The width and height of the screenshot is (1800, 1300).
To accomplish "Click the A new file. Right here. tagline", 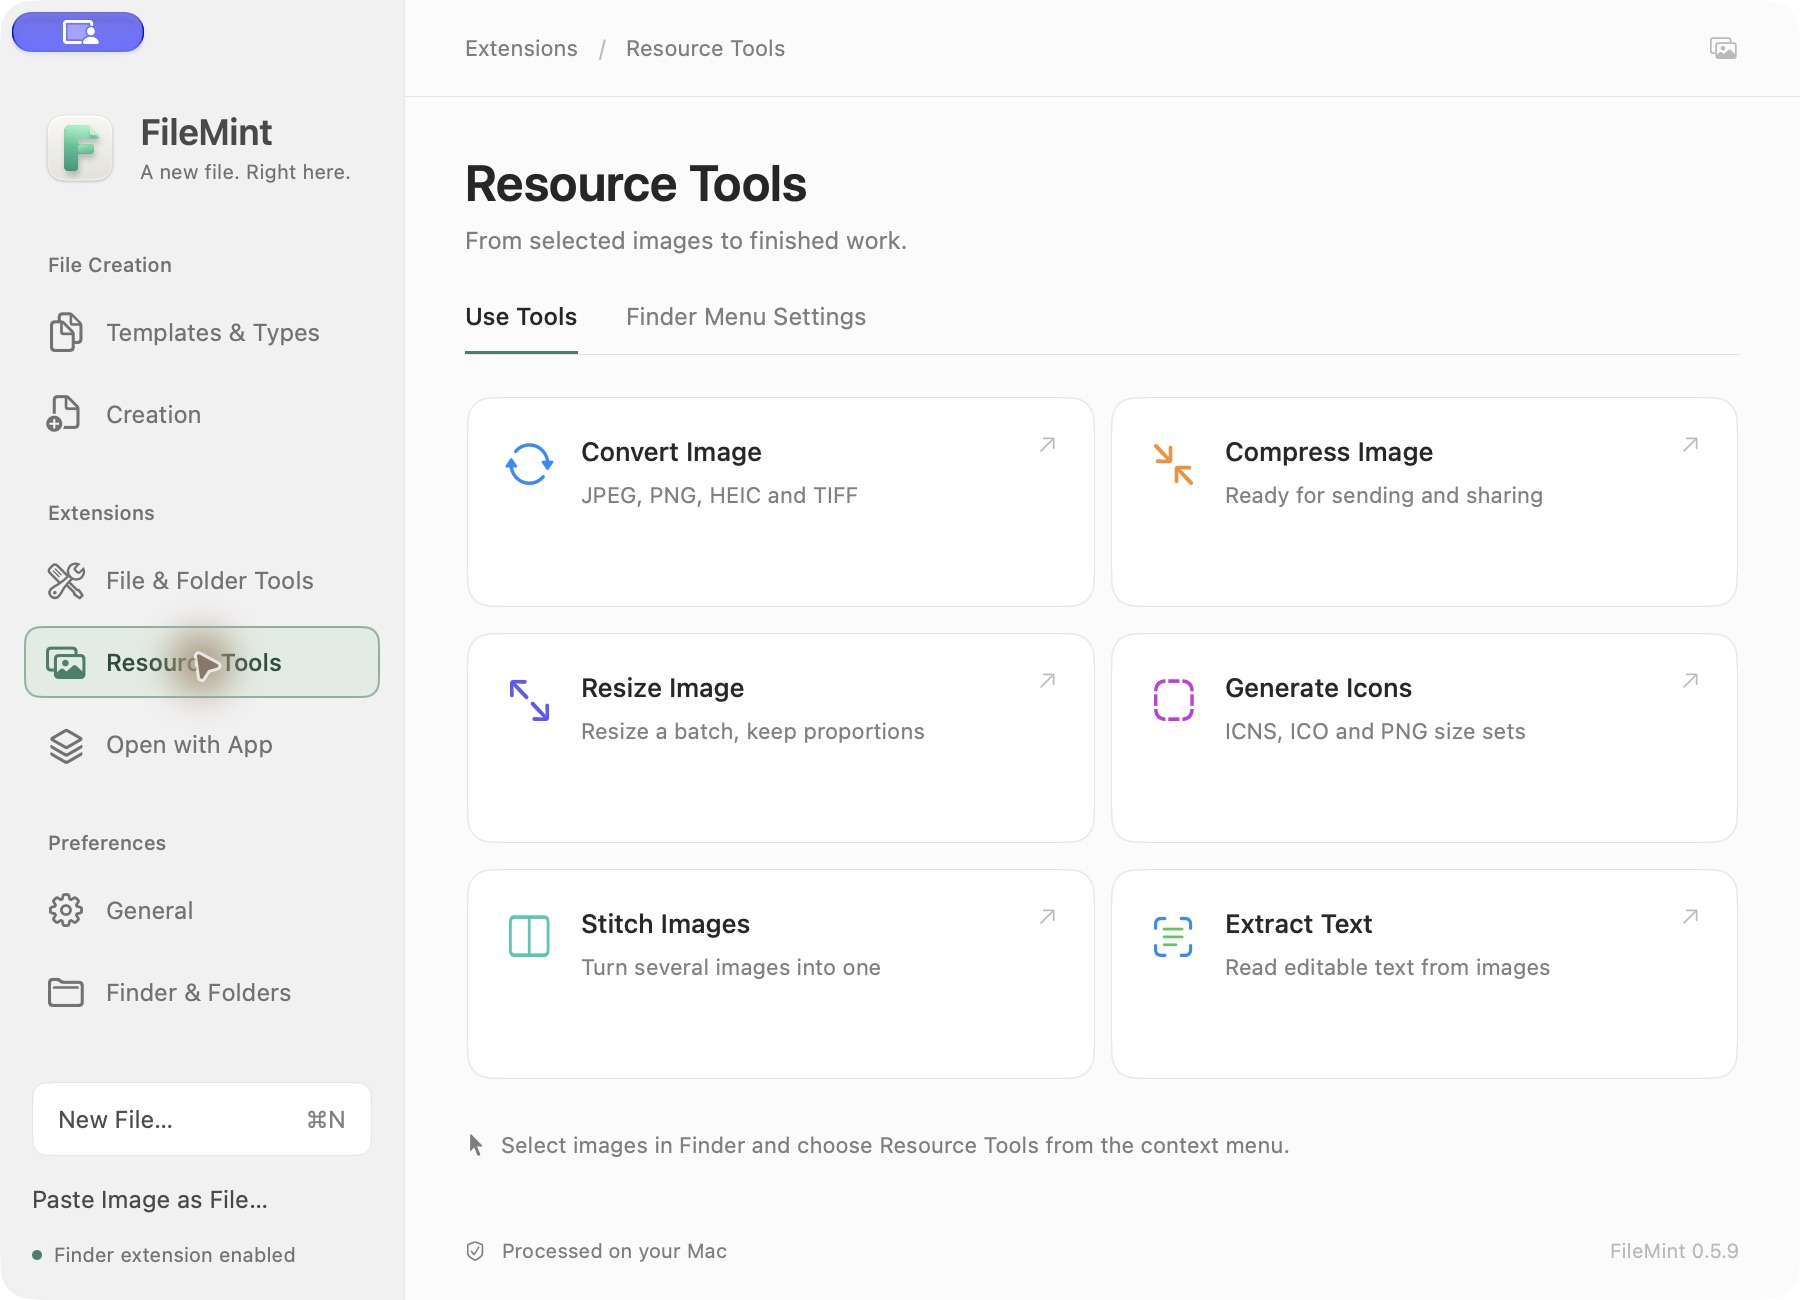I will tap(245, 172).
